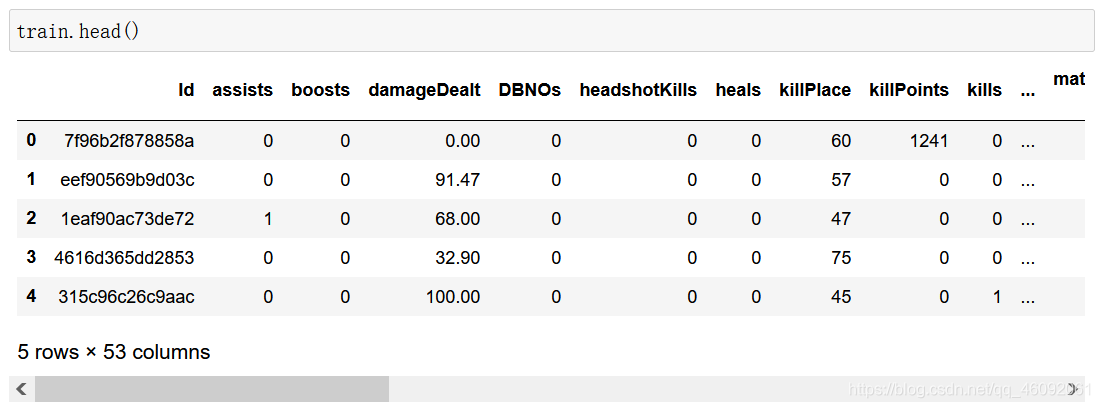Click Id value 7f96b2f878858a
This screenshot has height=408, width=1100.
(x=129, y=141)
